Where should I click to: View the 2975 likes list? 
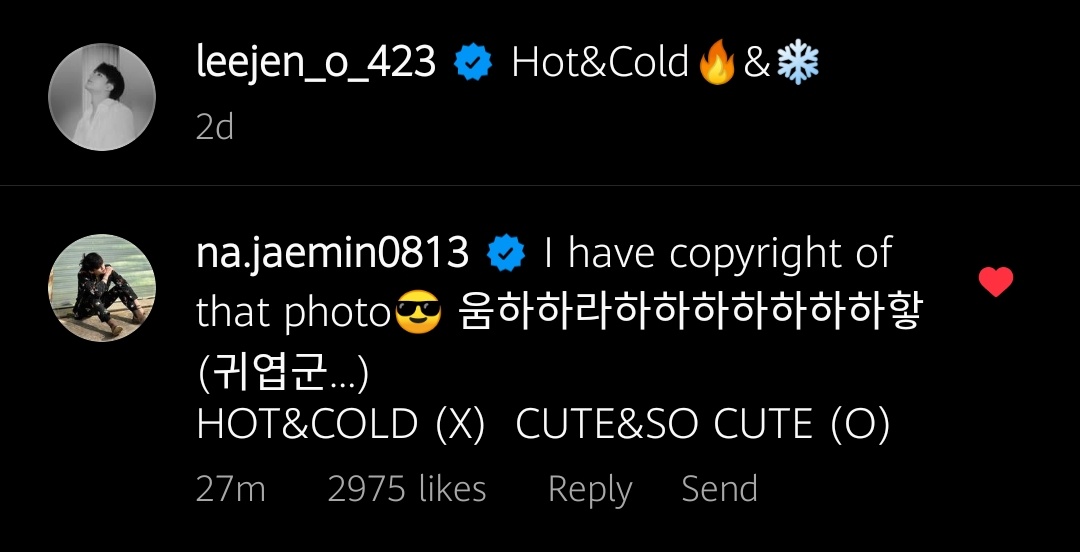[407, 489]
